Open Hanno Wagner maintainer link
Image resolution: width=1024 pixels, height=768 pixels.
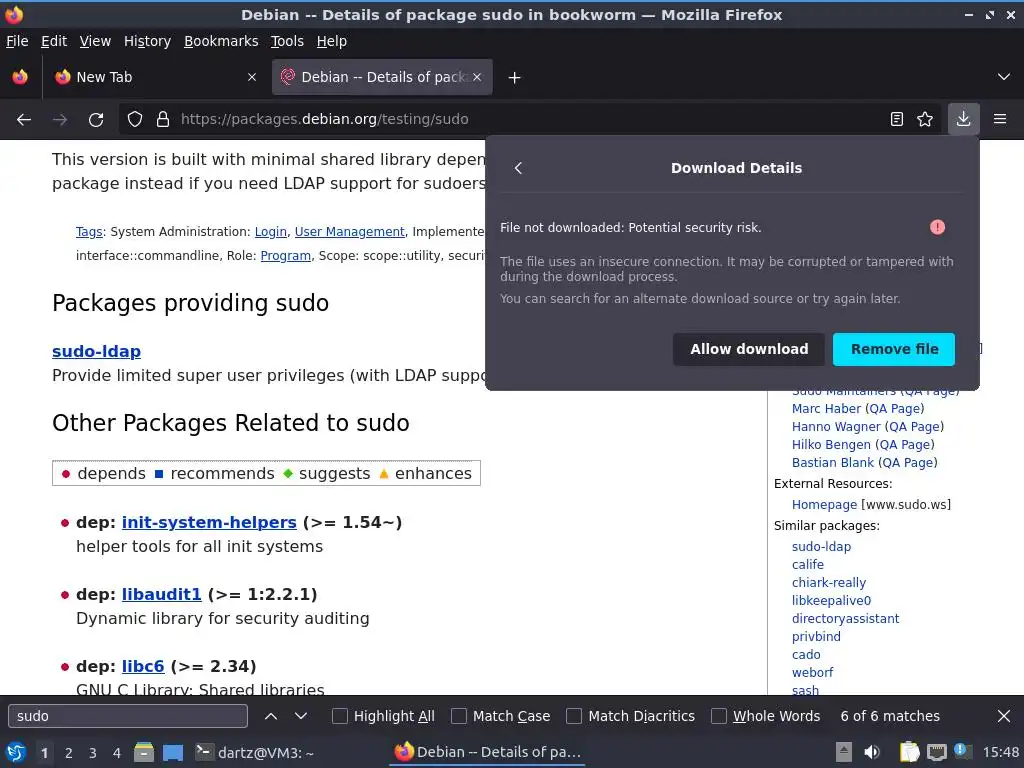coord(836,427)
